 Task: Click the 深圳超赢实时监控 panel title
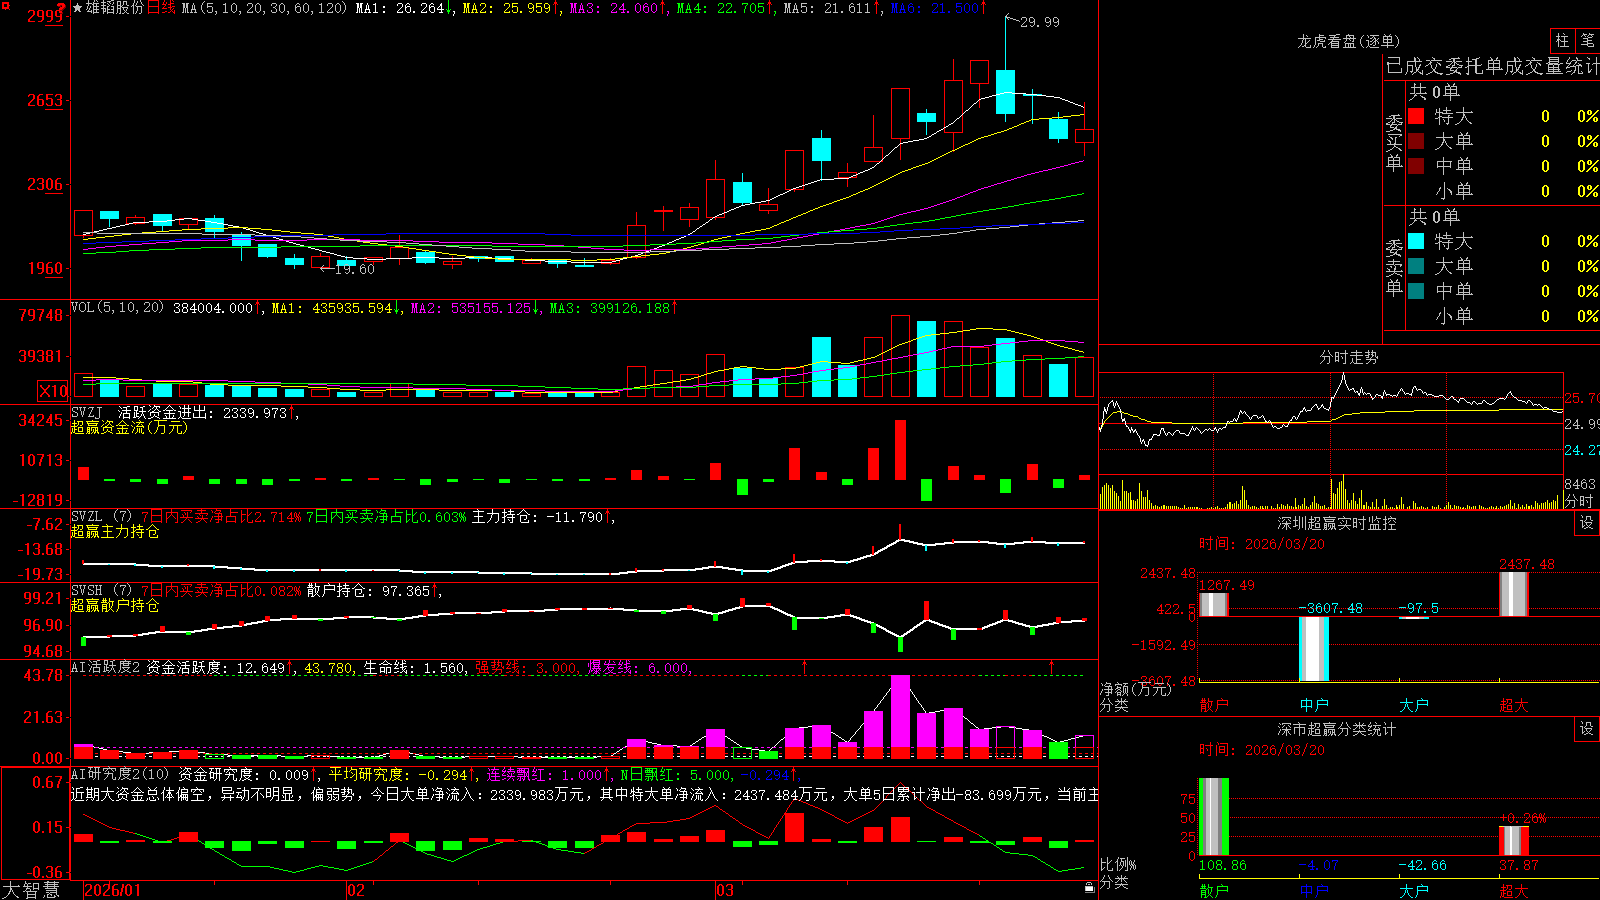(1337, 523)
